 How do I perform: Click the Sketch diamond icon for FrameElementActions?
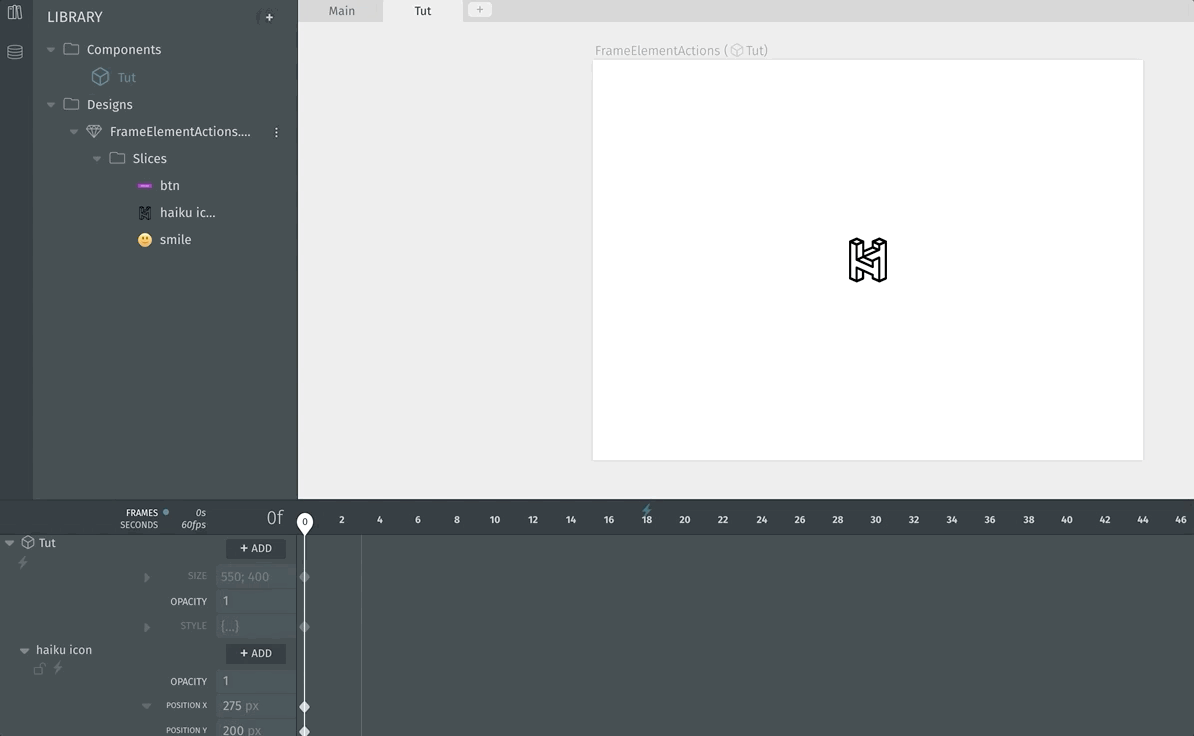(94, 131)
